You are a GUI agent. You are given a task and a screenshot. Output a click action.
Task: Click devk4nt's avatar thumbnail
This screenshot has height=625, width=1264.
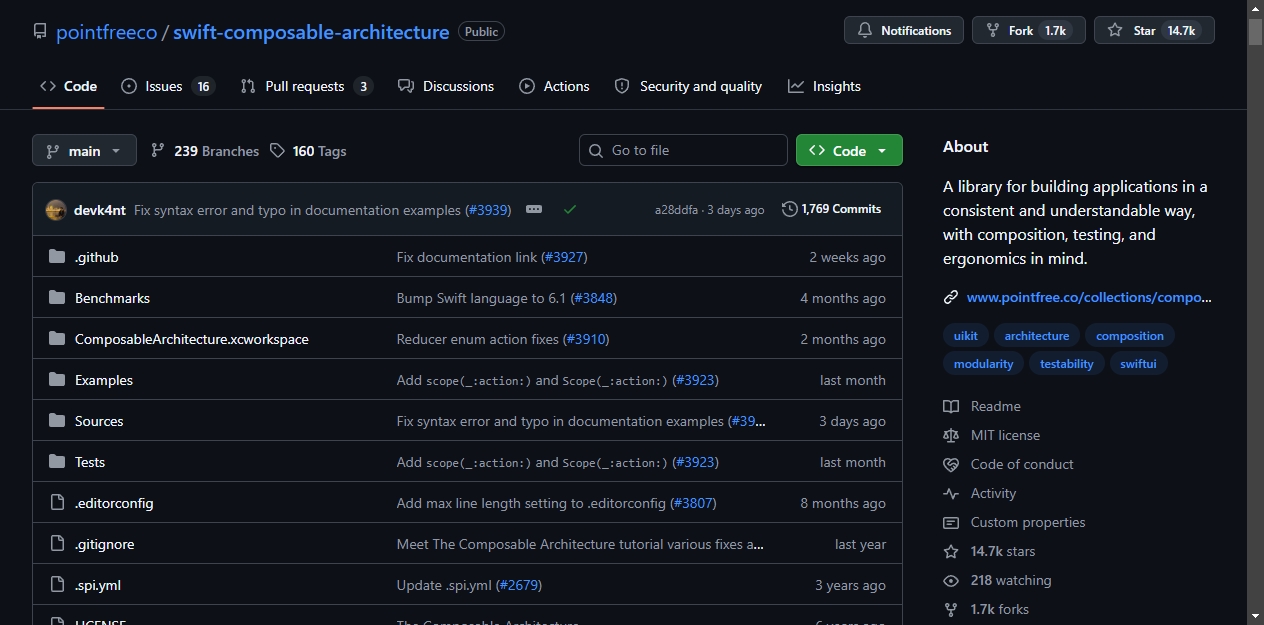coord(57,210)
